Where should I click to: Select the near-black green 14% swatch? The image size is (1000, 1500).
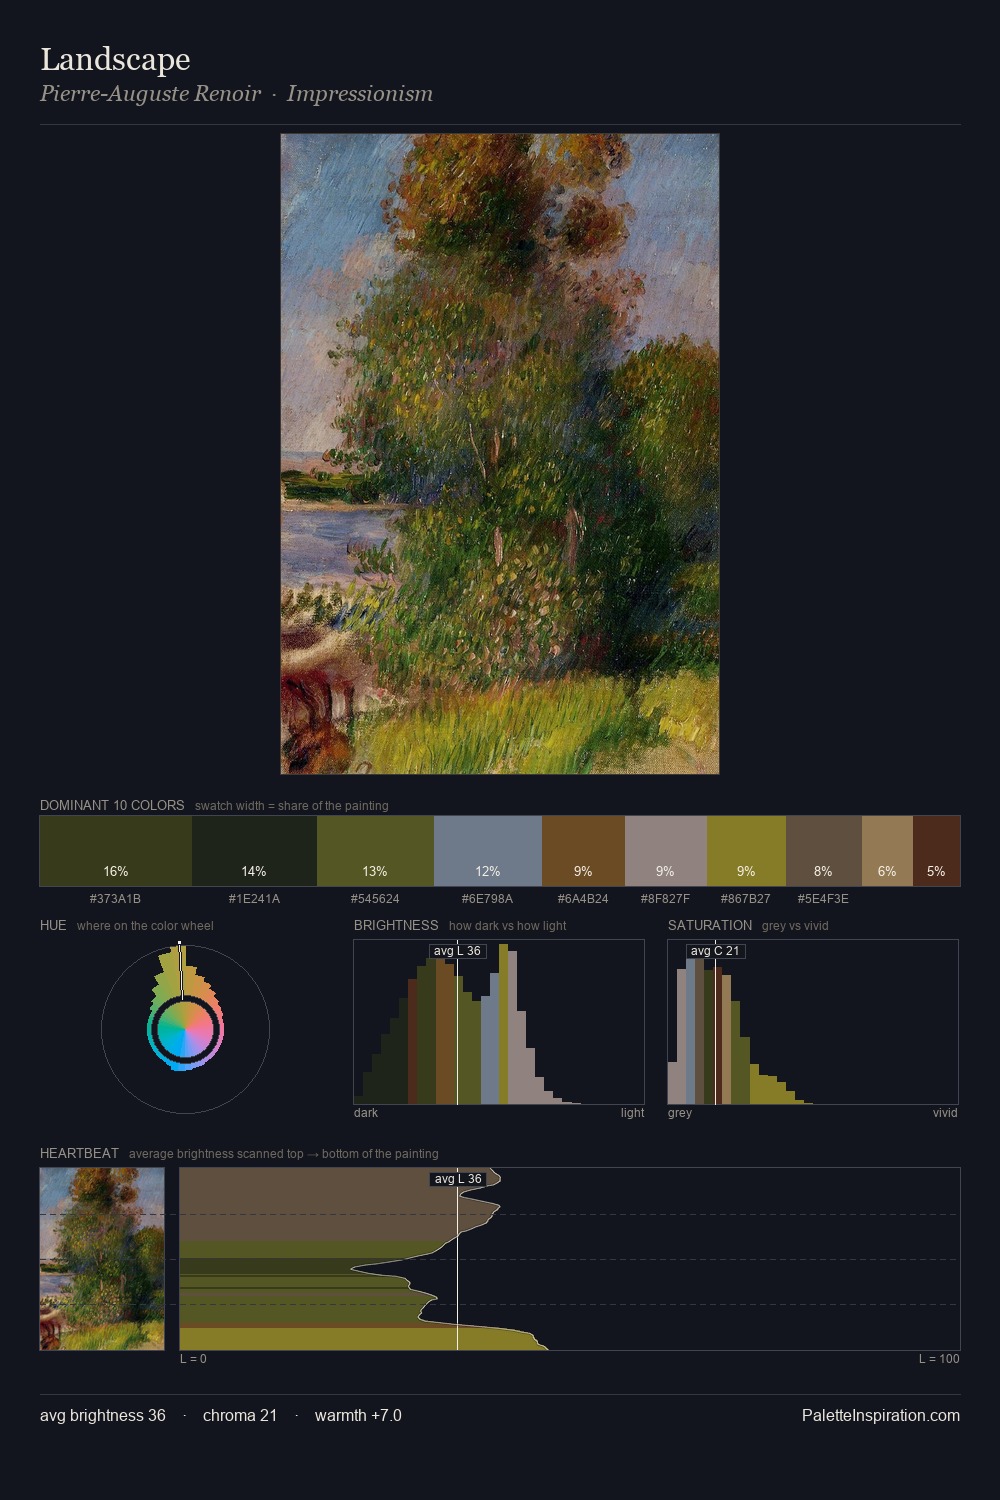tap(254, 851)
